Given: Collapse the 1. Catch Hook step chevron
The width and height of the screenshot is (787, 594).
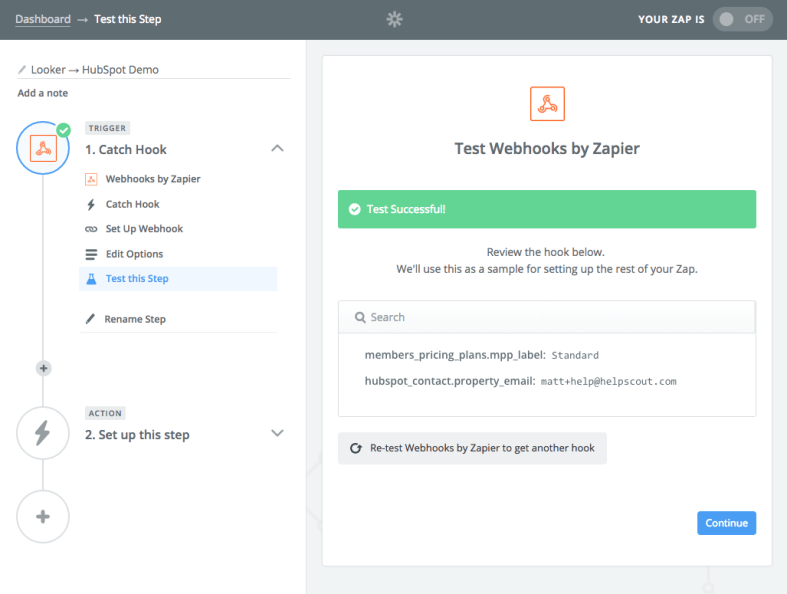Looking at the screenshot, I should [x=278, y=148].
